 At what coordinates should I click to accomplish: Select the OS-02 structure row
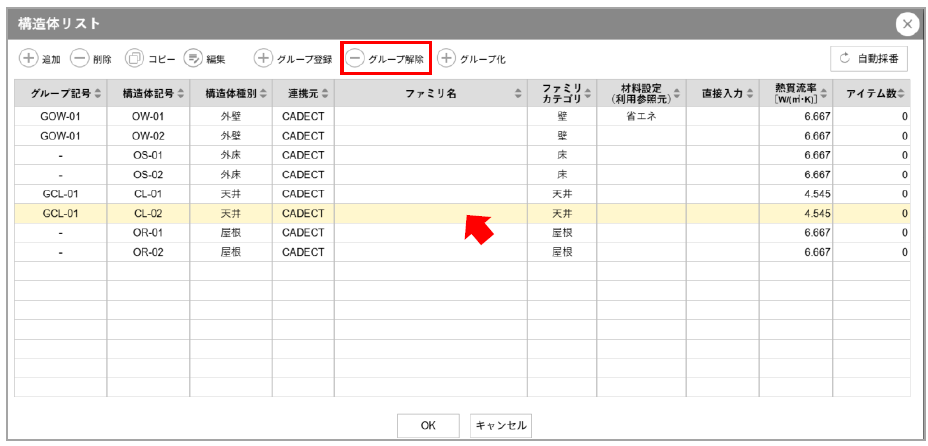coord(148,174)
